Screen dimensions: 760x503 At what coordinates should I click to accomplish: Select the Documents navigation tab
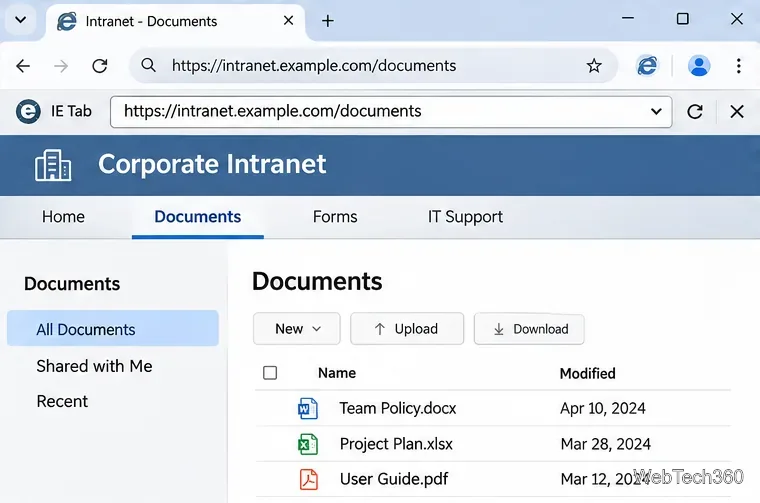pos(198,217)
